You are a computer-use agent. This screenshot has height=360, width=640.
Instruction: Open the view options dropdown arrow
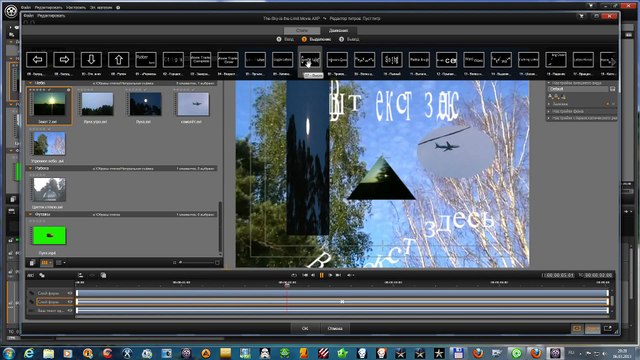click(x=64, y=262)
